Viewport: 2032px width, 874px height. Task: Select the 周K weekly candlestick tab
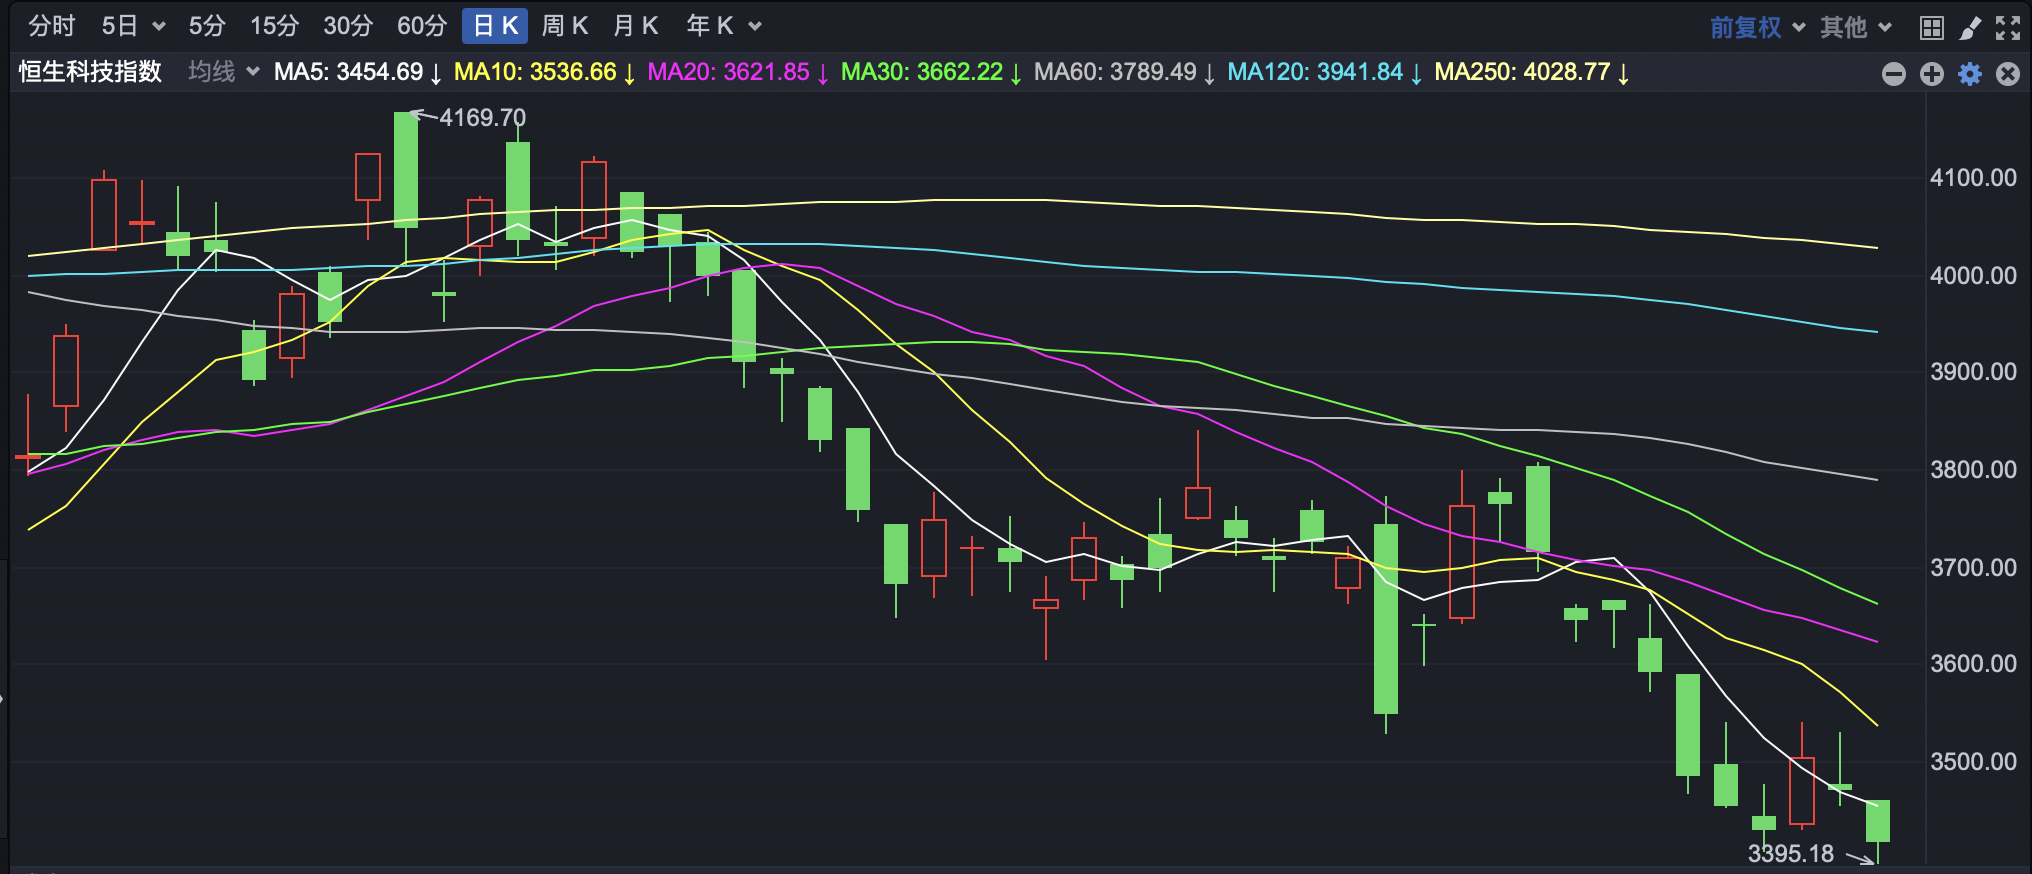pyautogui.click(x=565, y=26)
